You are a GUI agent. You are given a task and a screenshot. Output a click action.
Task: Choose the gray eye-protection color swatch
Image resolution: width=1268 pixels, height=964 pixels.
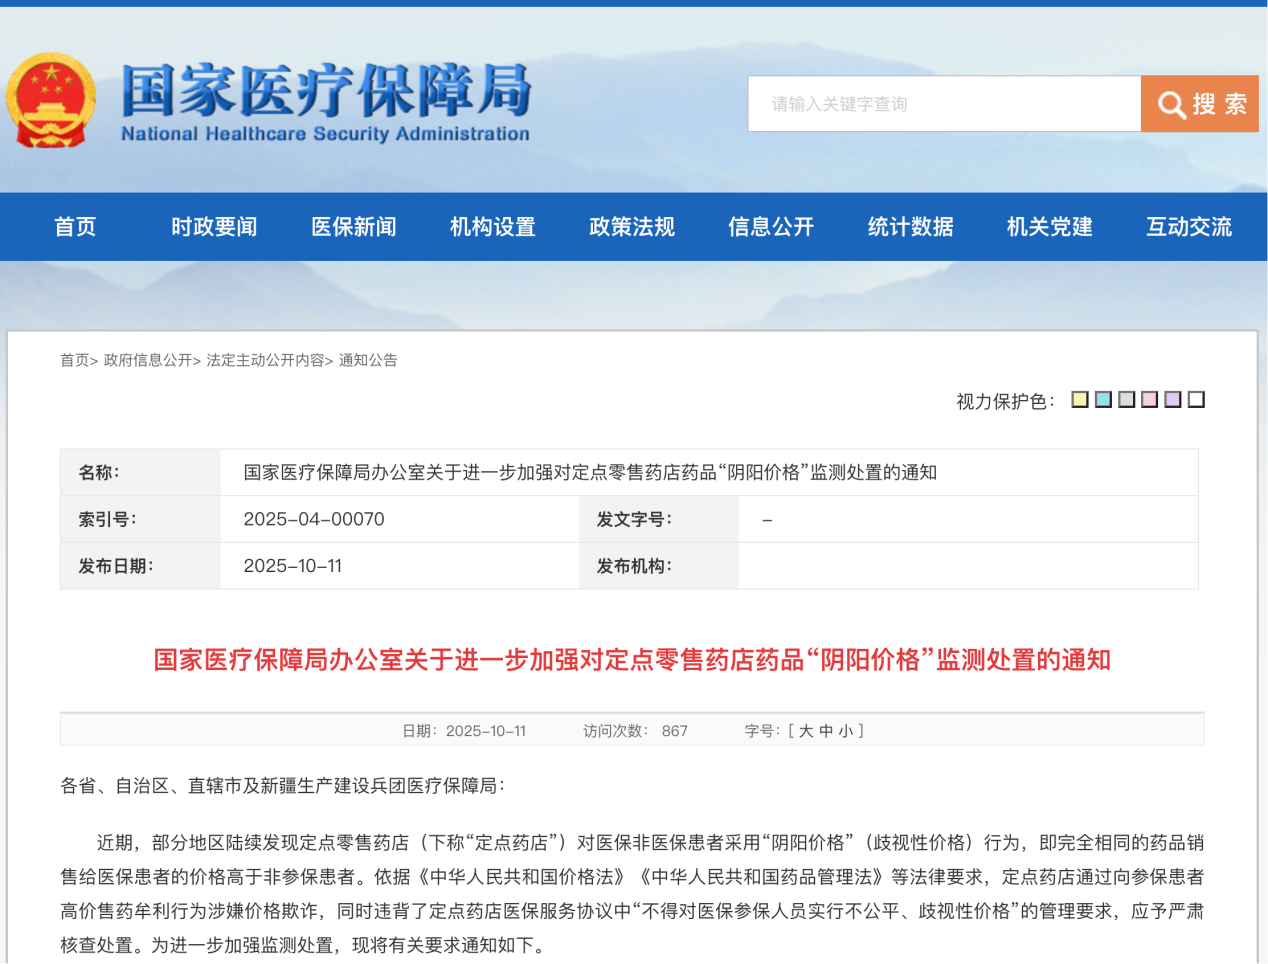click(1126, 400)
